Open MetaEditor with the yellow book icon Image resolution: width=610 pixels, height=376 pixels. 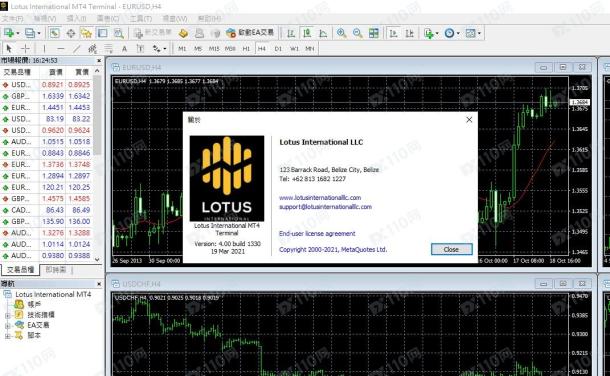[183, 33]
